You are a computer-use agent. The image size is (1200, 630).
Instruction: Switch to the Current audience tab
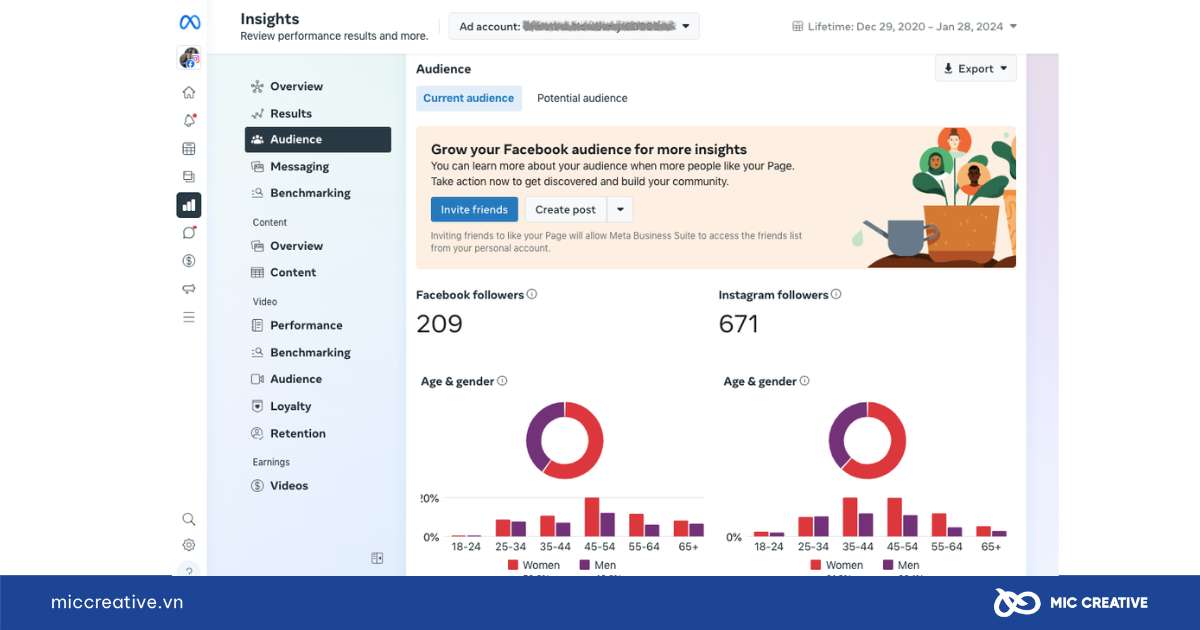[x=469, y=98]
